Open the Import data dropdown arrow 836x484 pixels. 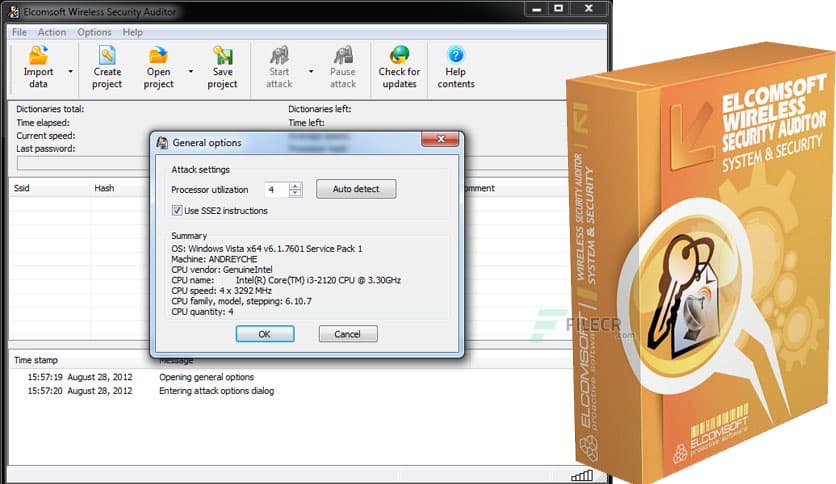click(x=70, y=71)
